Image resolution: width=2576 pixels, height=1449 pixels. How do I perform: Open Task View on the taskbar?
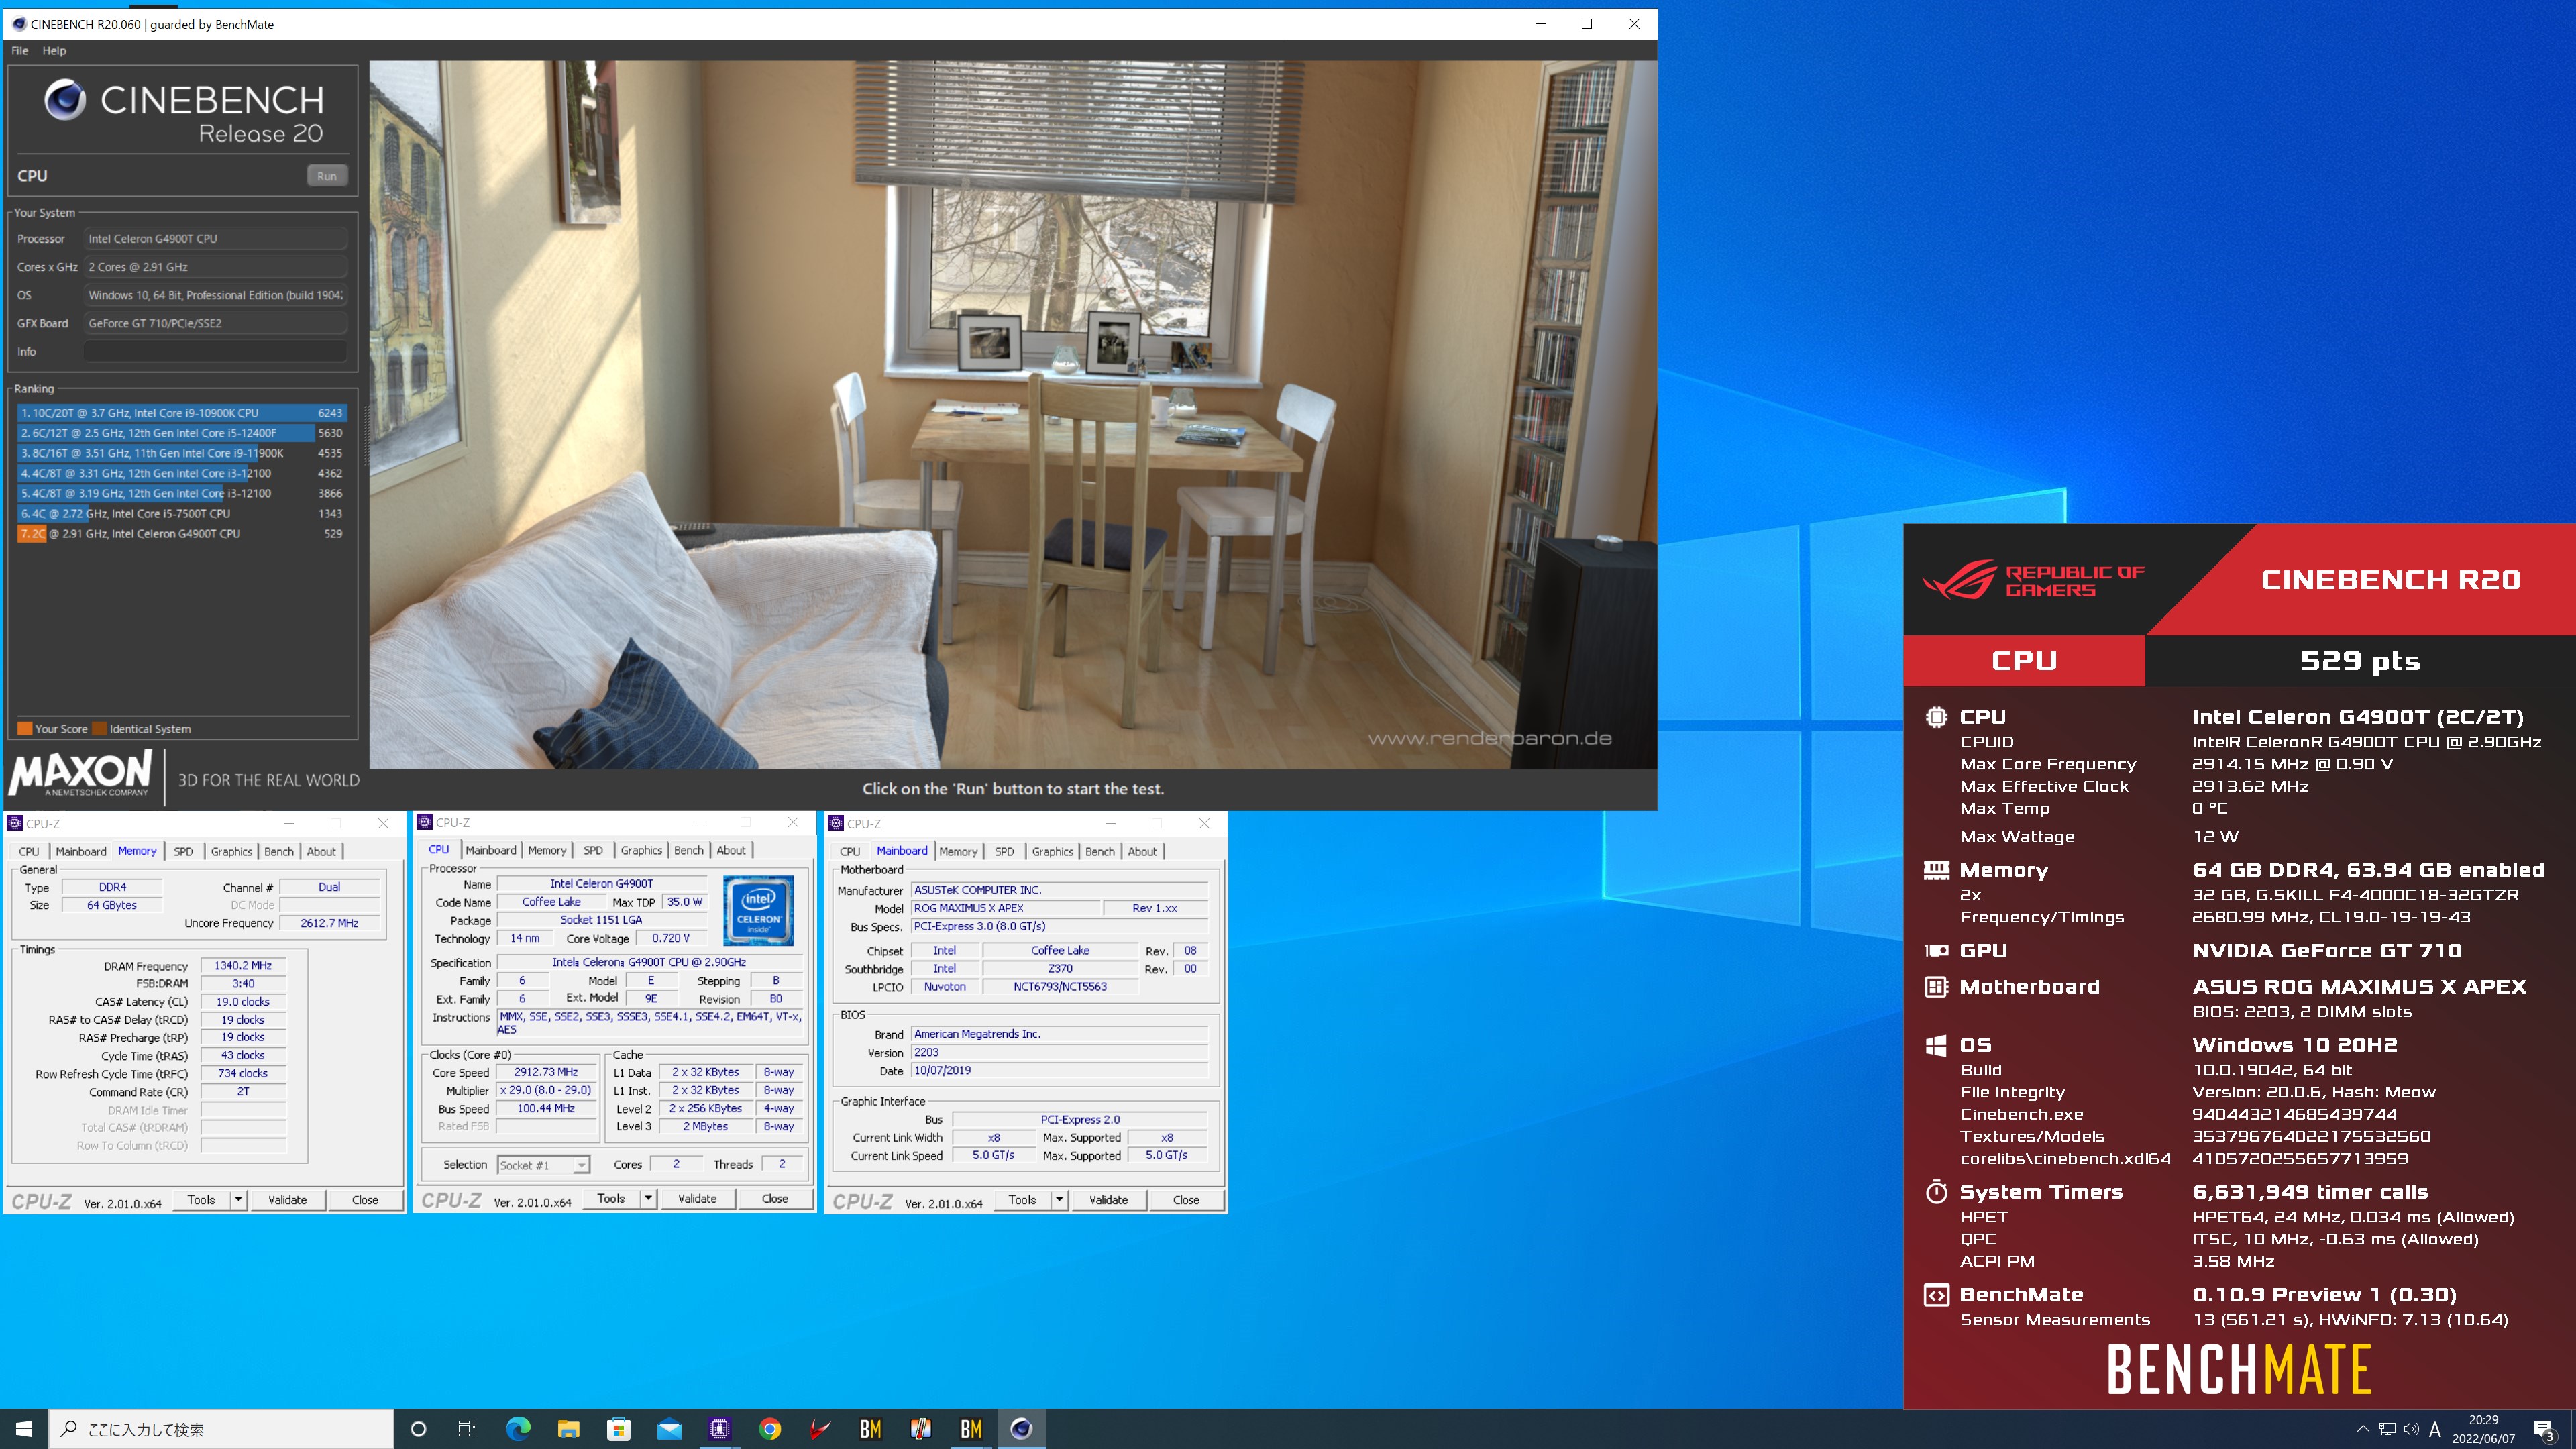coord(467,1429)
